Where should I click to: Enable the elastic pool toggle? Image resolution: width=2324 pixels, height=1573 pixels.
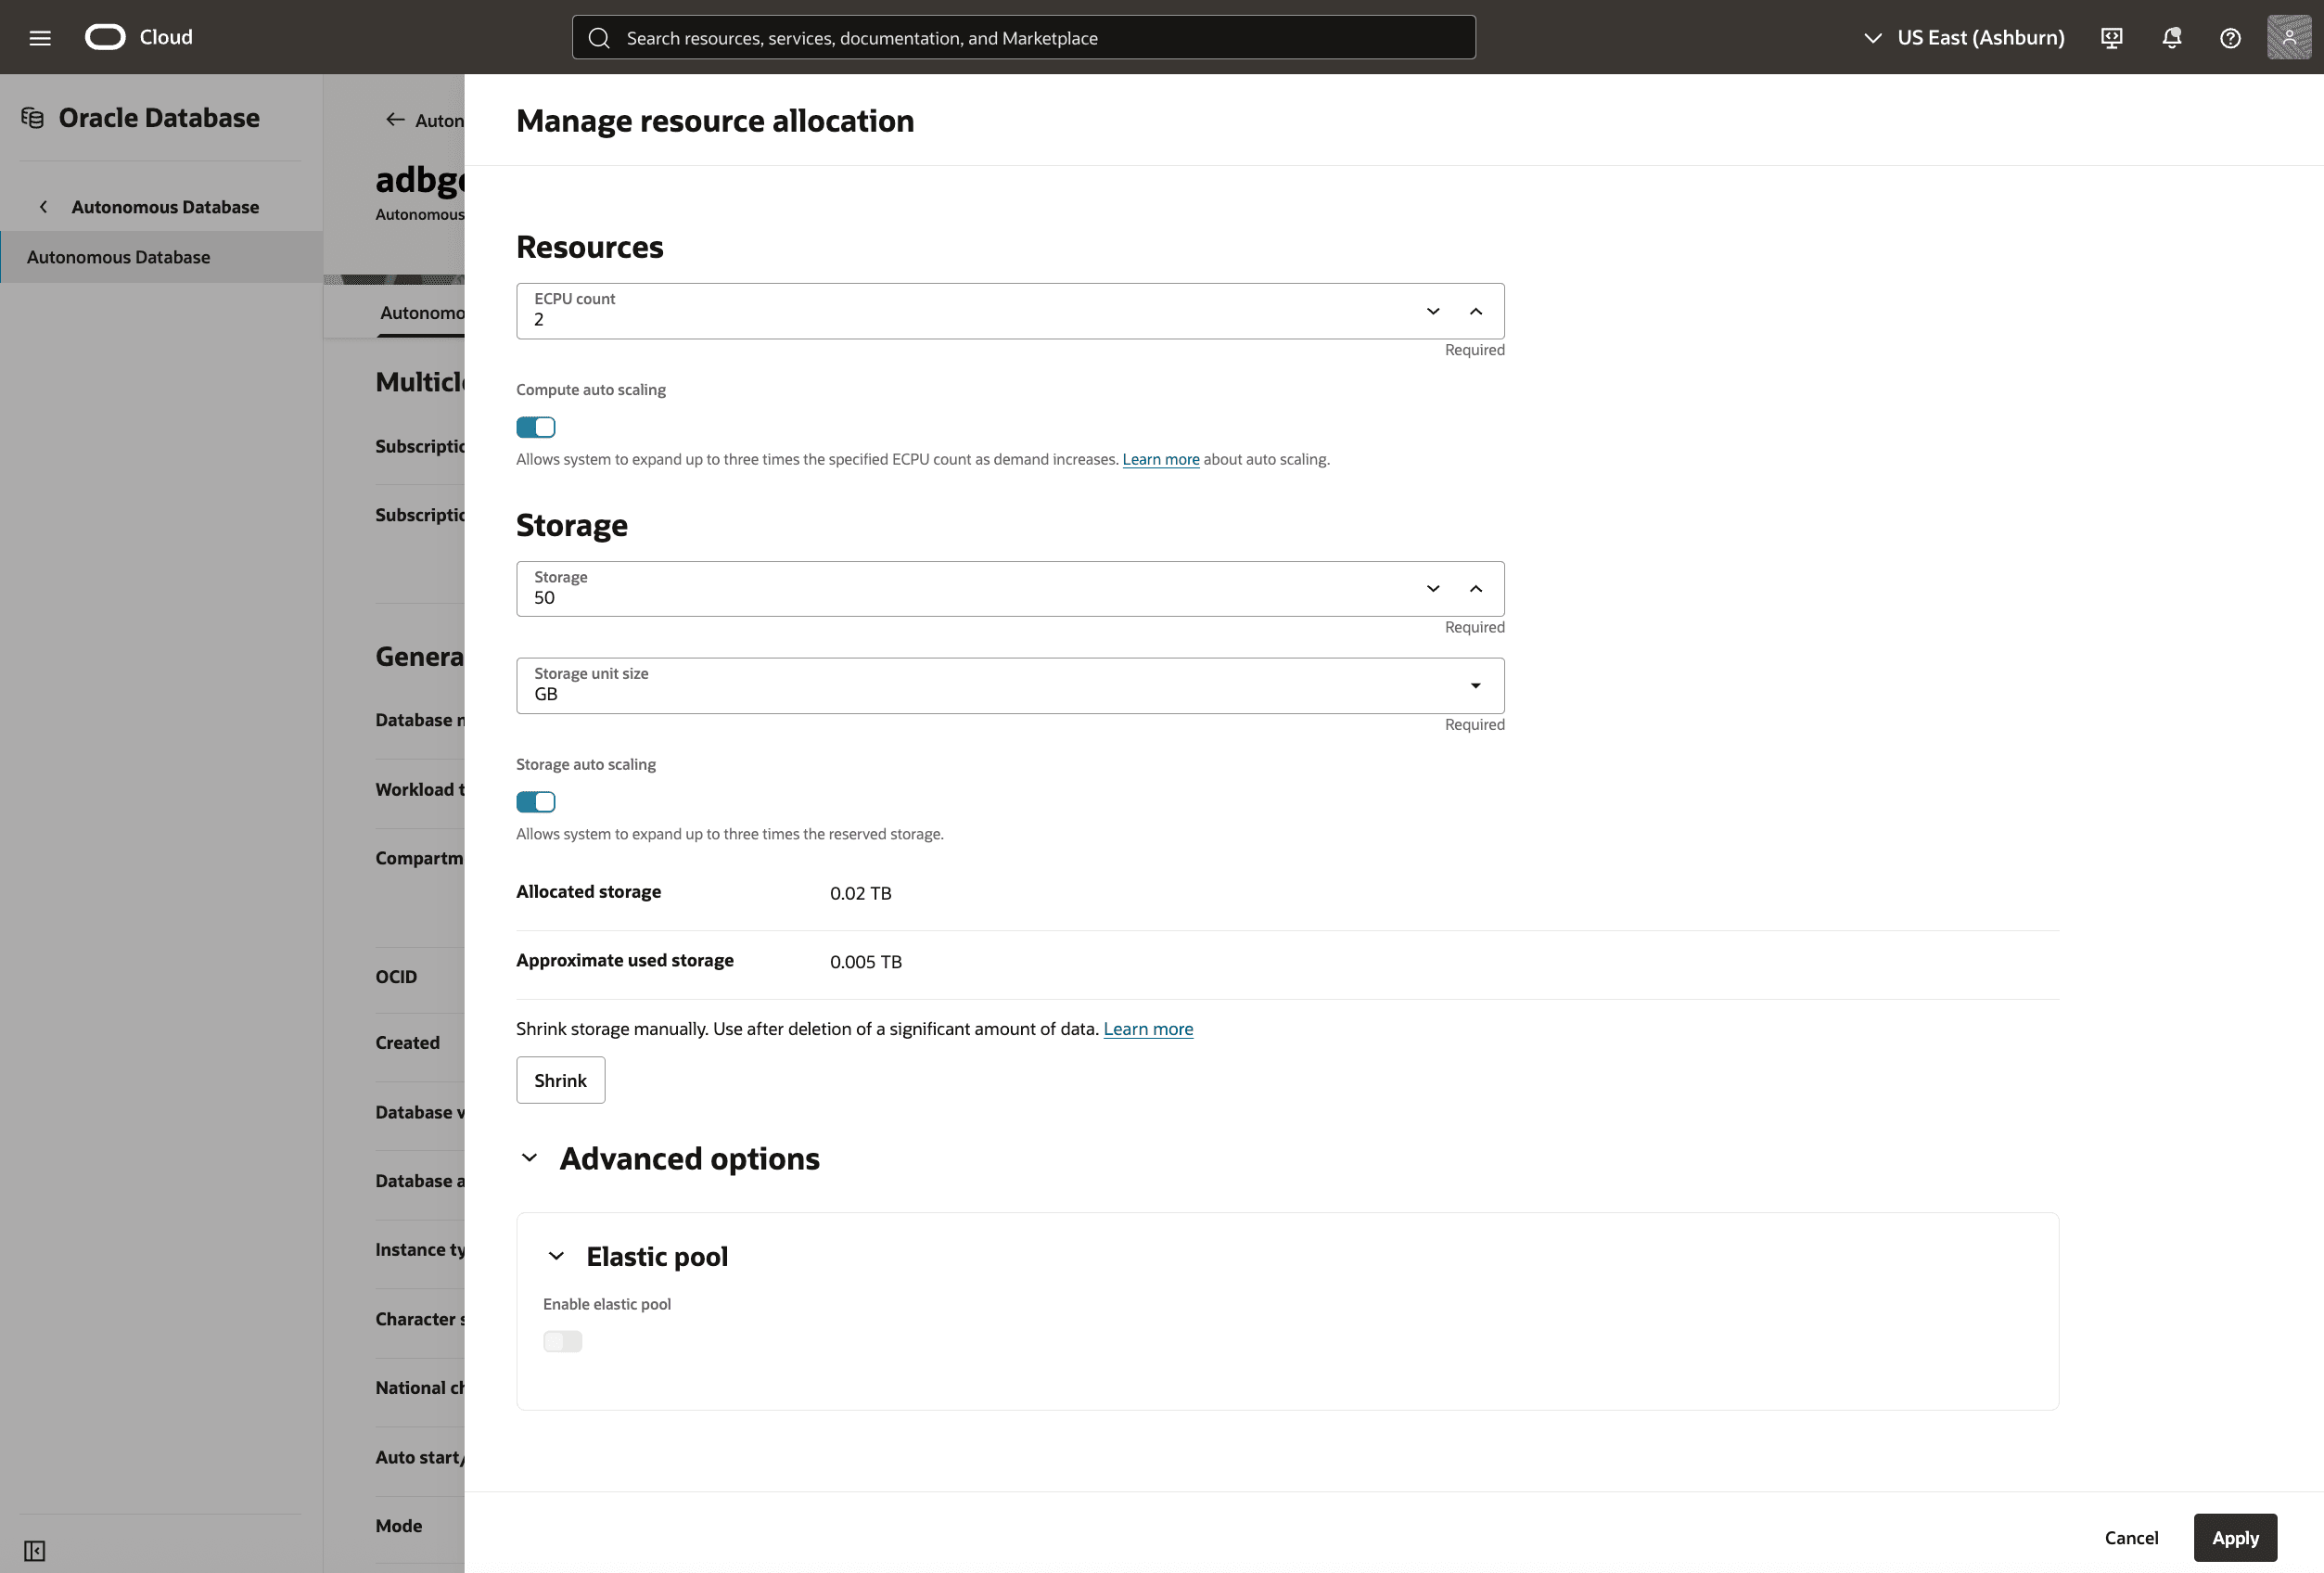point(563,1341)
